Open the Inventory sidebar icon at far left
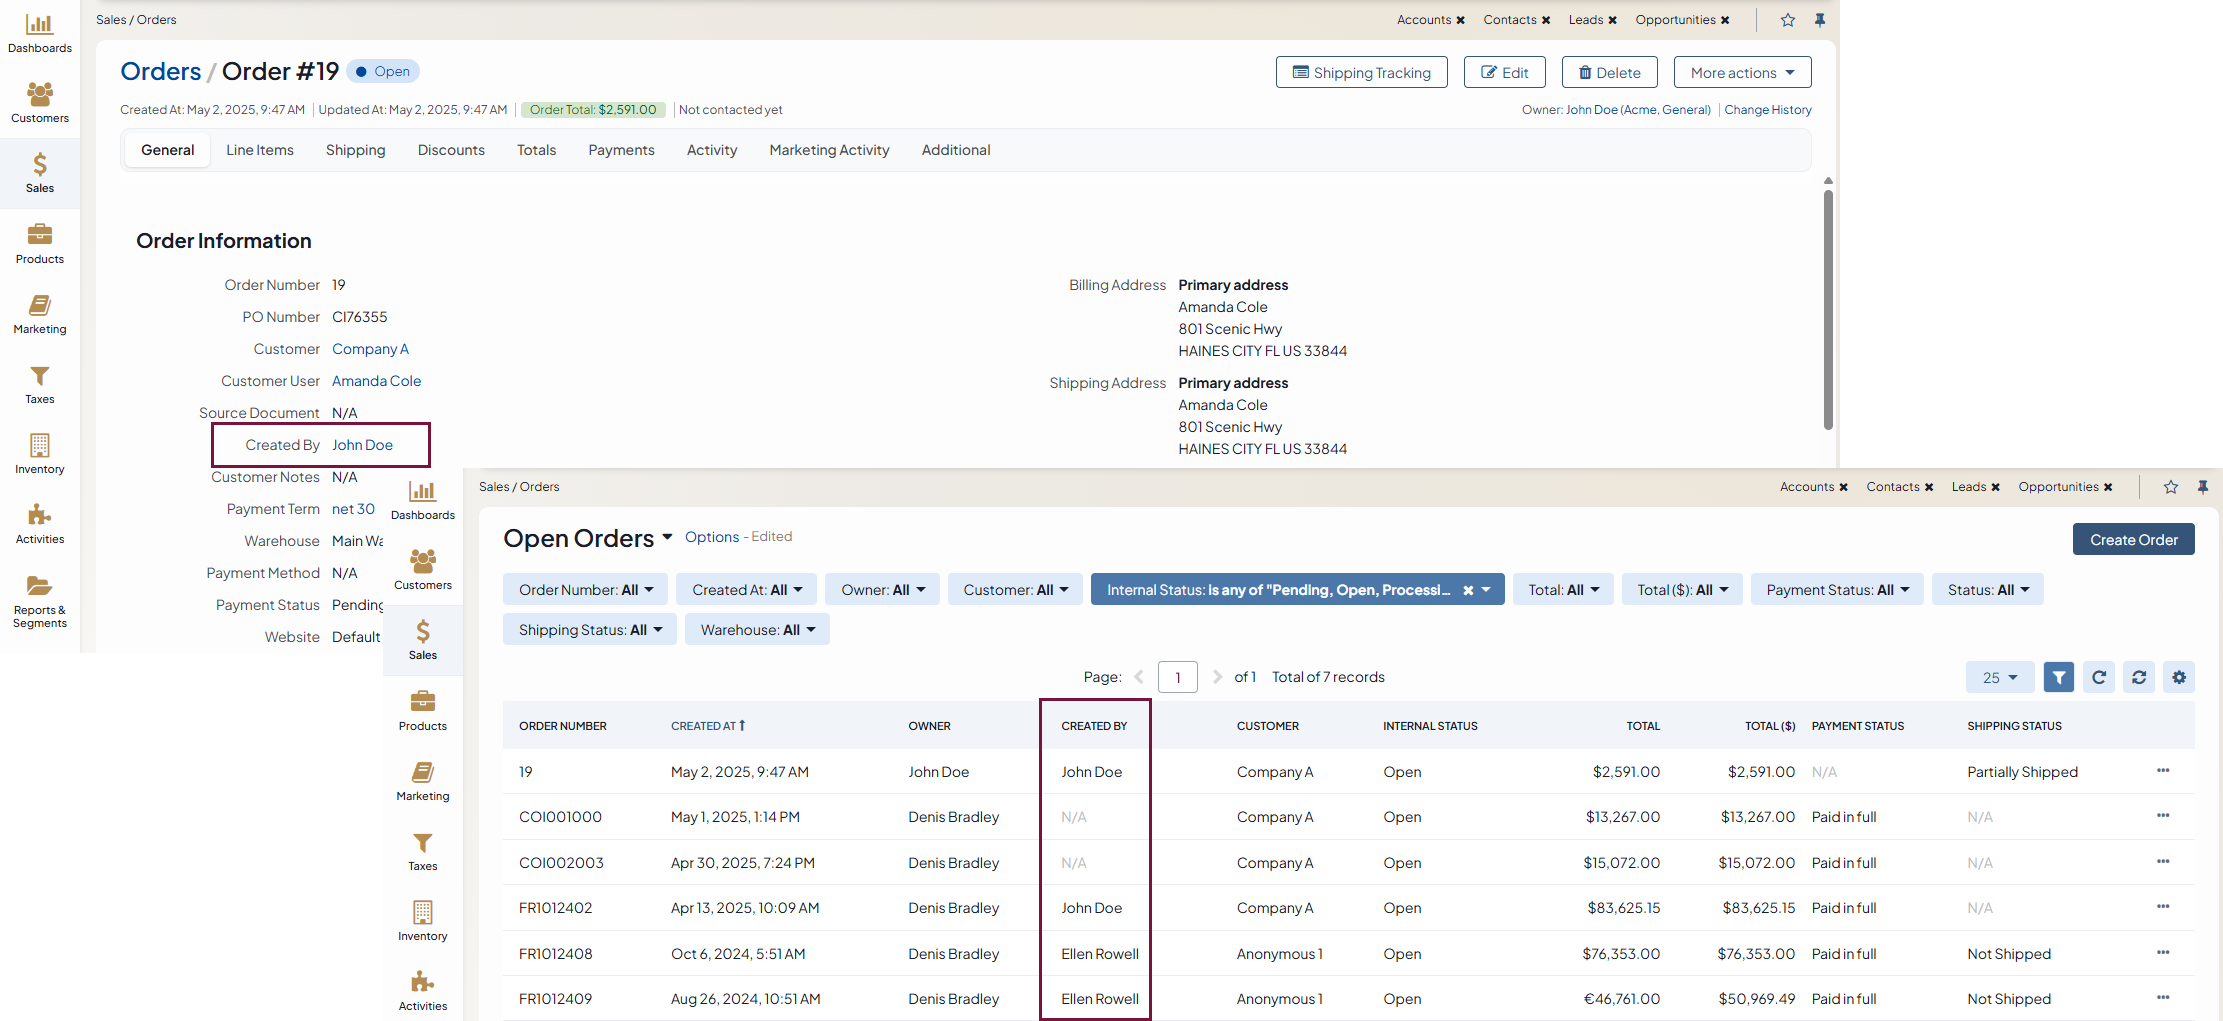The height and width of the screenshot is (1021, 2223). pyautogui.click(x=40, y=453)
